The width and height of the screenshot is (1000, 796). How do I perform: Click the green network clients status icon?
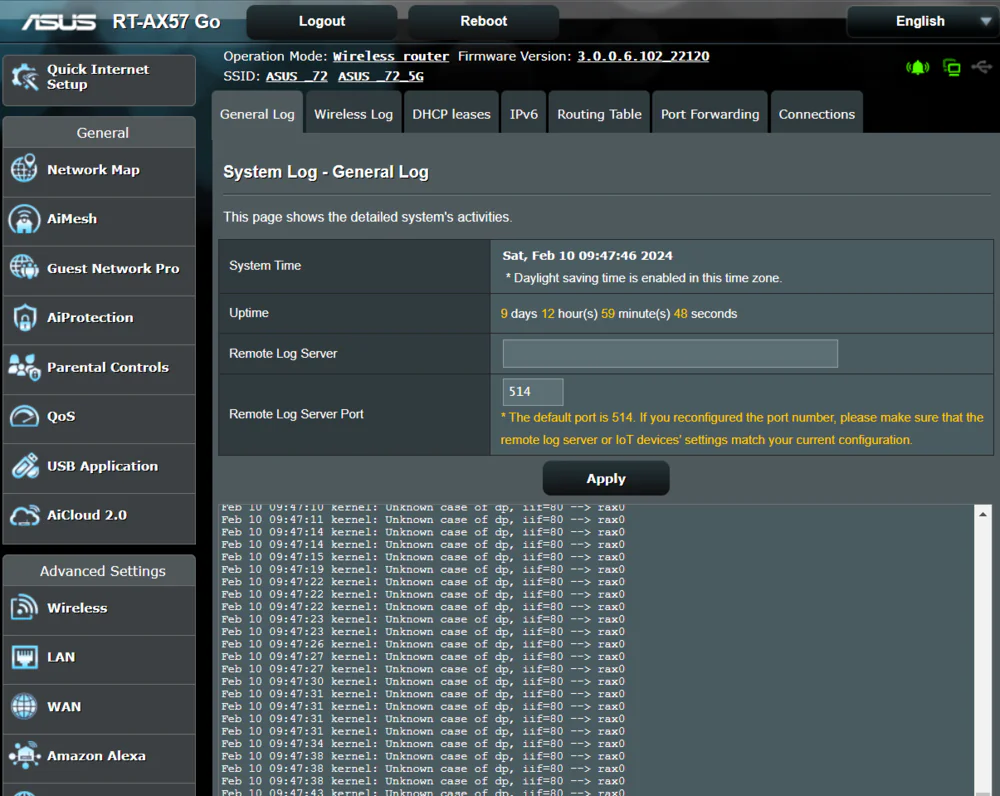tap(952, 67)
